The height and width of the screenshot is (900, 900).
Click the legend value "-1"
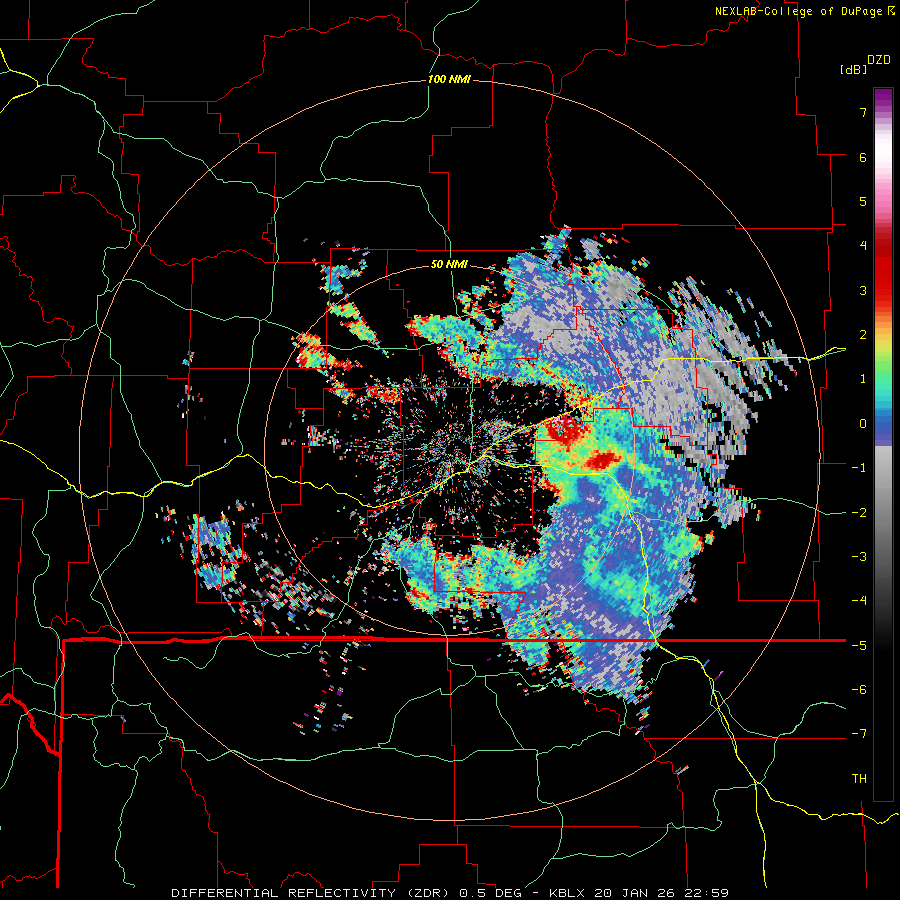point(859,468)
